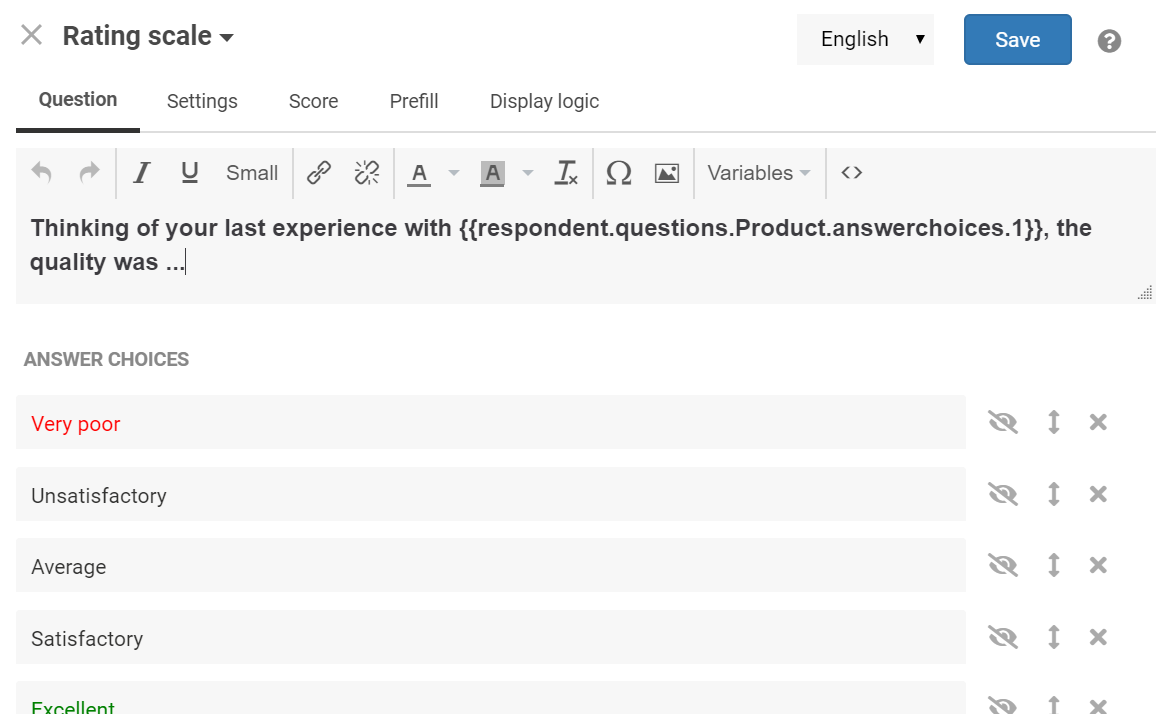Open the Prefill tab
The height and width of the screenshot is (714, 1156).
[x=414, y=101]
